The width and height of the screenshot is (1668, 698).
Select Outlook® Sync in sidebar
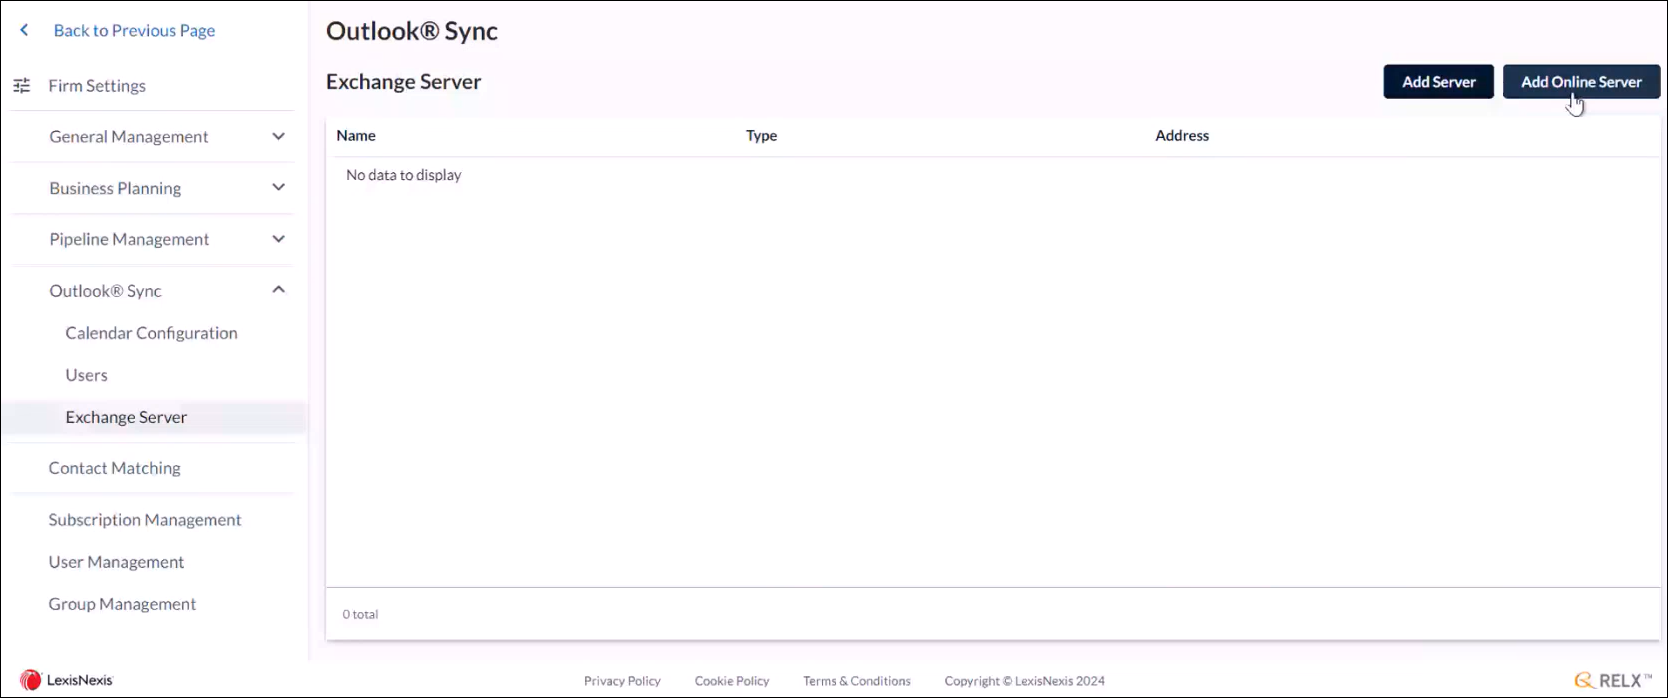pos(105,291)
